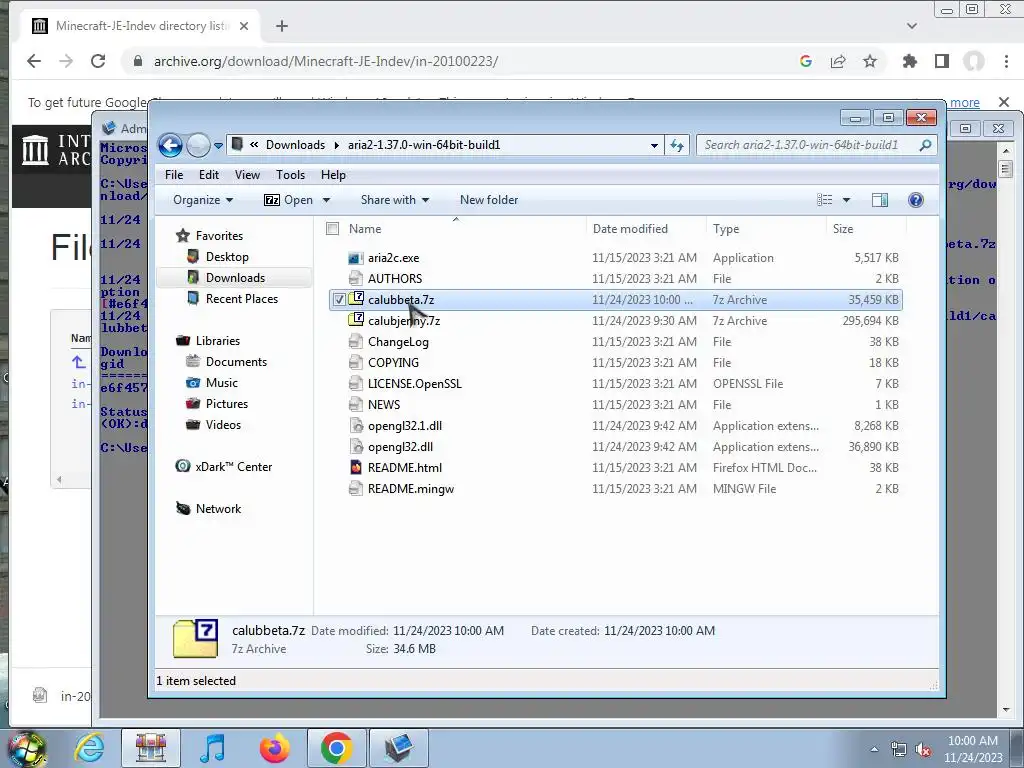Open the Share with dropdown
1024x768 pixels.
[x=394, y=200]
